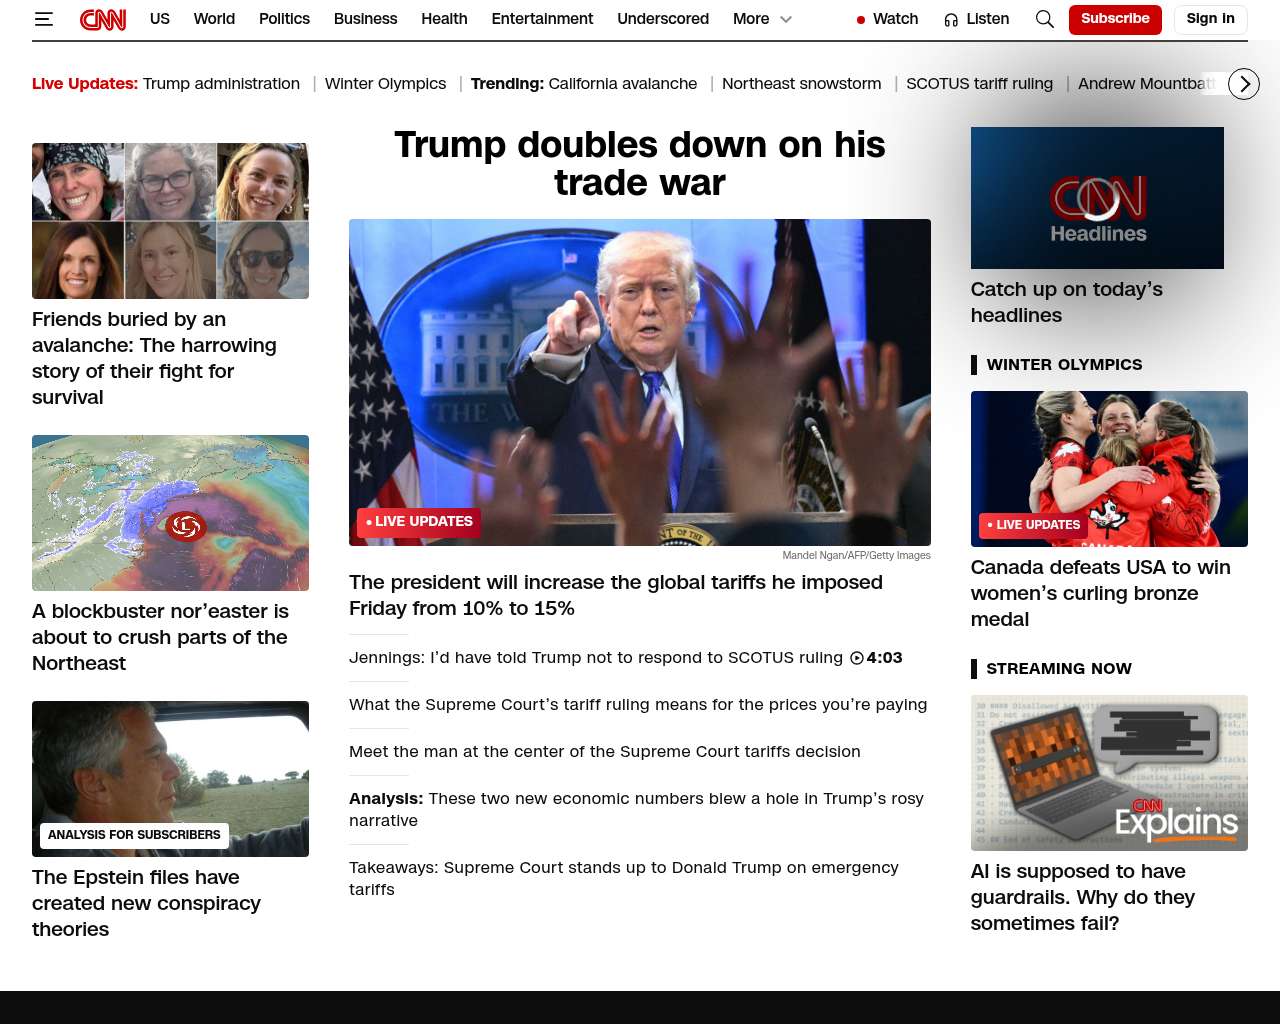Open the Canada curling team photo
1280x1024 pixels.
[1109, 469]
